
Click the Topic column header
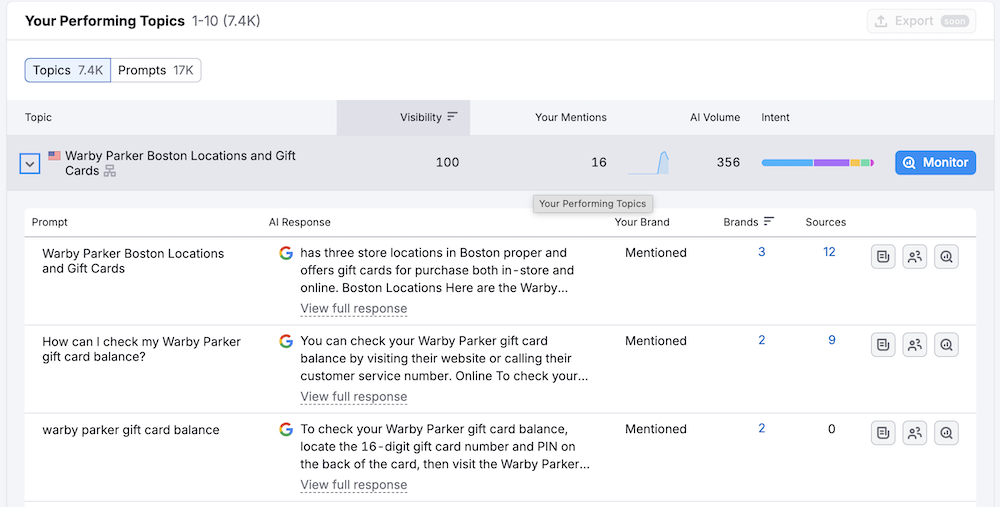(38, 117)
